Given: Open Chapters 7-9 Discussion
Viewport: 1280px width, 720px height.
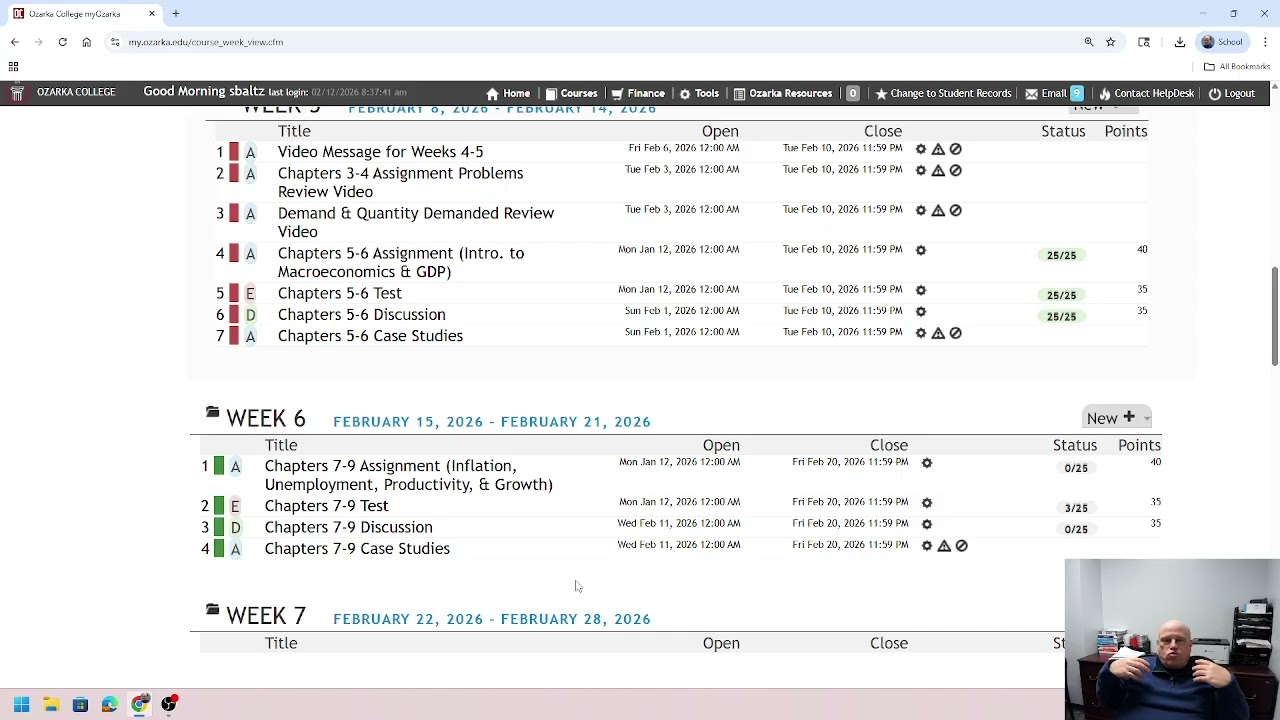Looking at the screenshot, I should coord(349,527).
